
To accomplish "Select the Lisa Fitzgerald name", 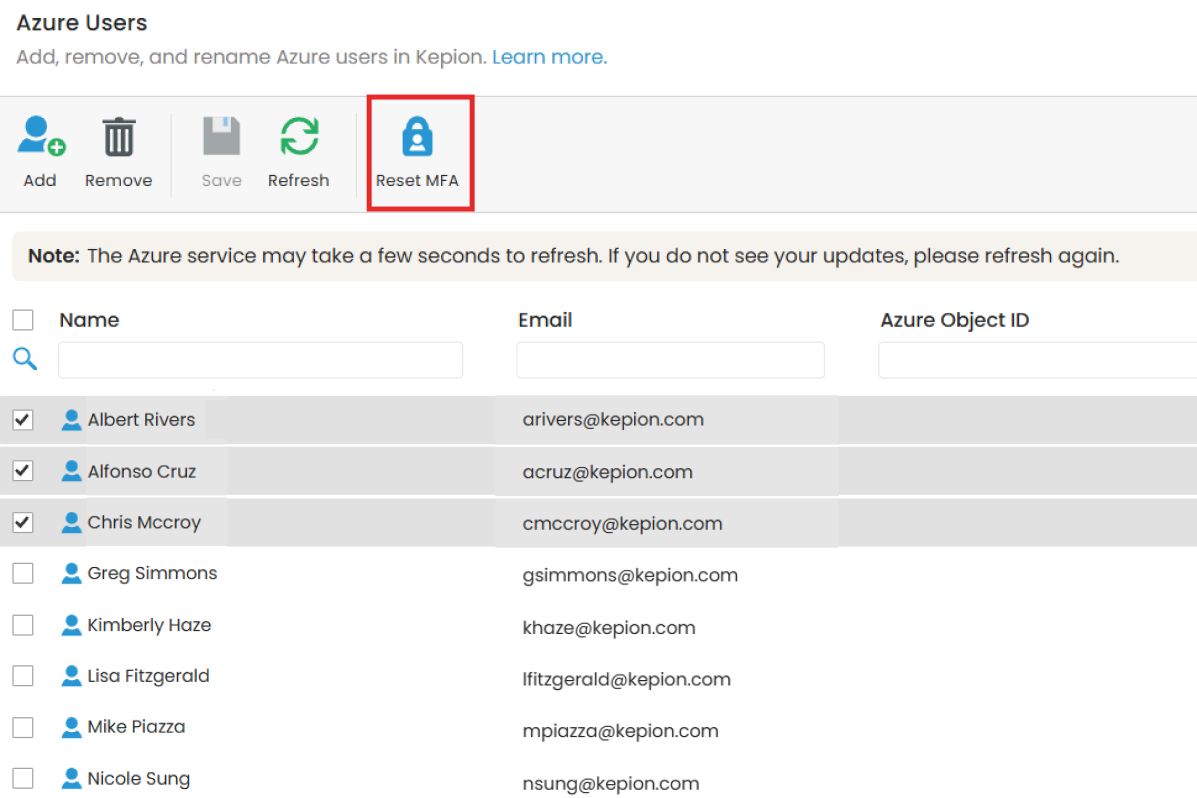I will (x=149, y=677).
